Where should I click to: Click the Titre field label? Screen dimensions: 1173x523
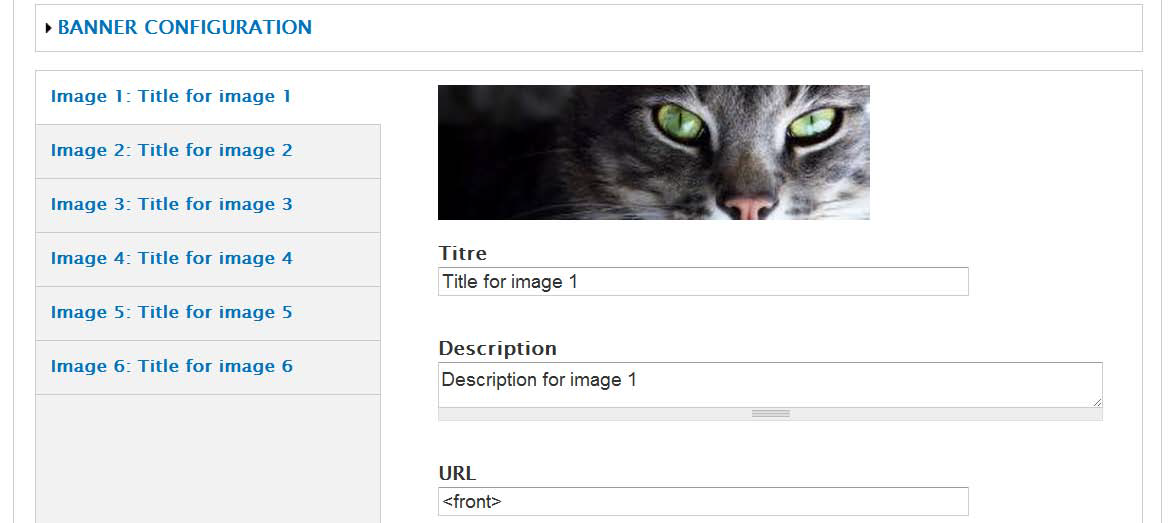[462, 254]
